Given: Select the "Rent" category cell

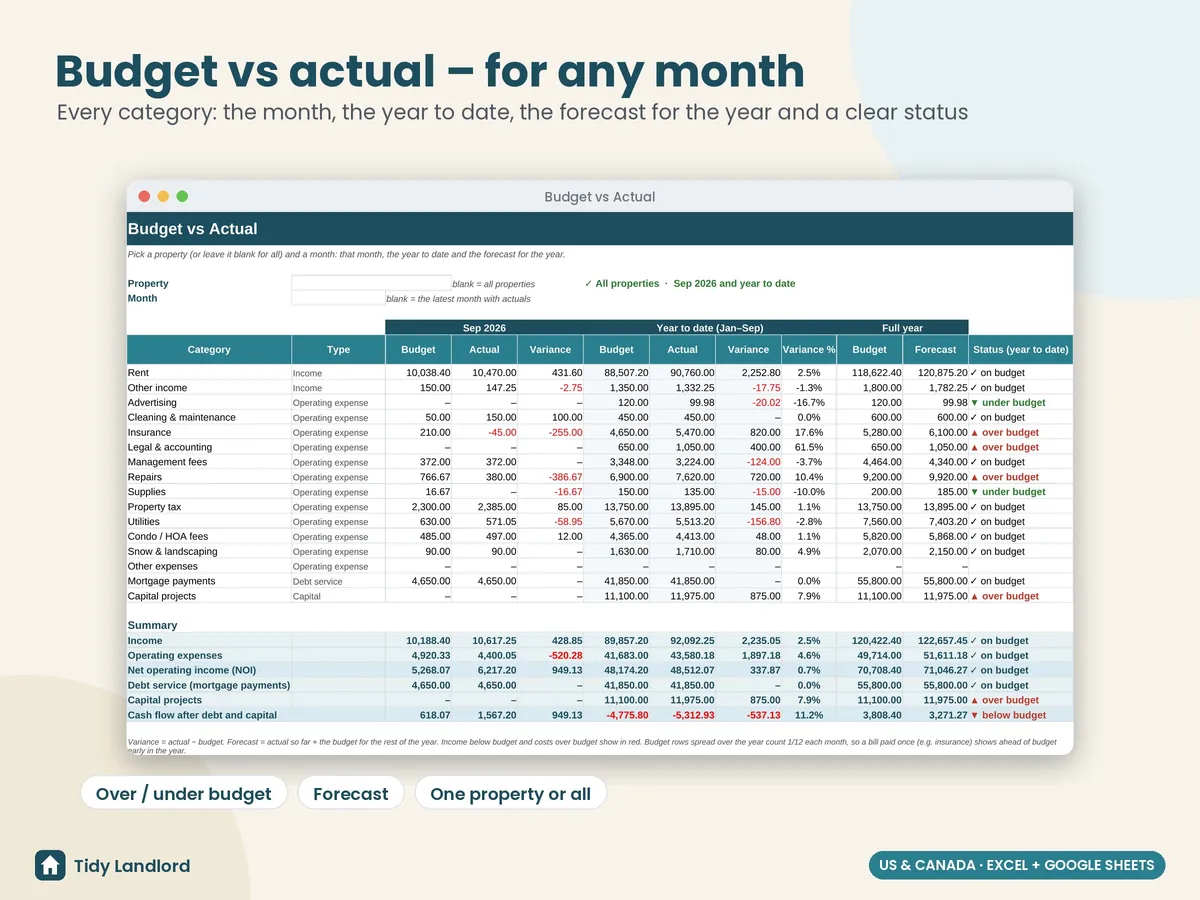Looking at the screenshot, I should [209, 372].
